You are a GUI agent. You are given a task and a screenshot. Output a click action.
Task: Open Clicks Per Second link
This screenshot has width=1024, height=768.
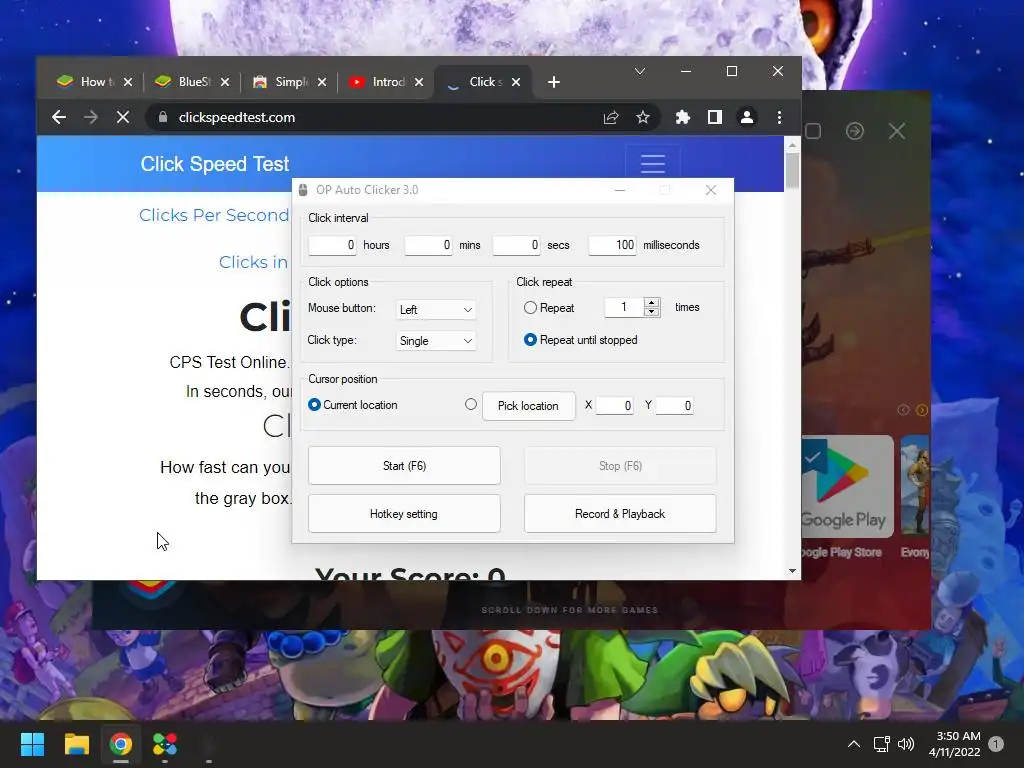pyautogui.click(x=214, y=215)
